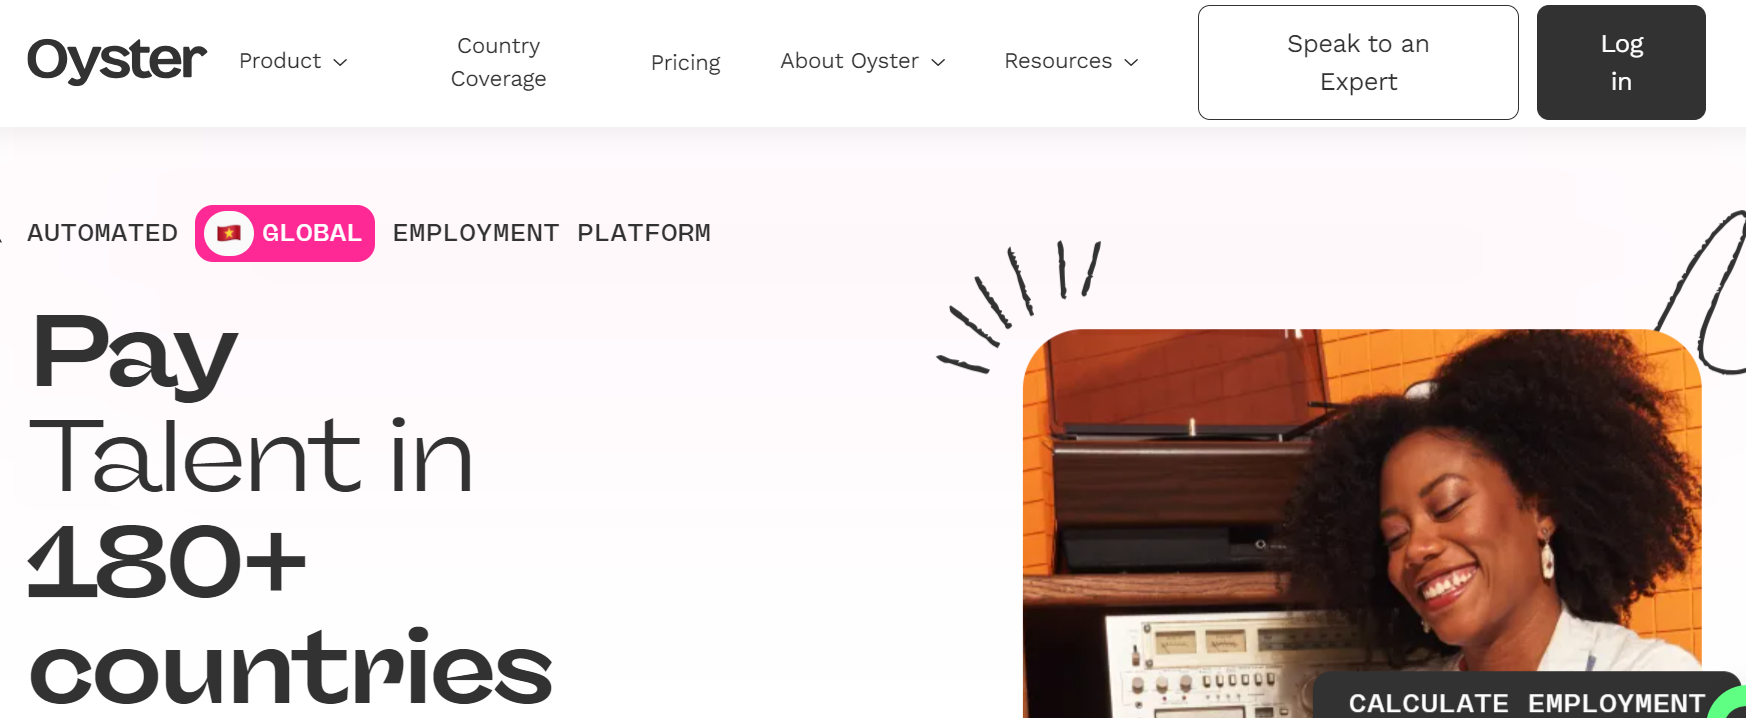
Task: Click the smiling woman hero photo
Action: [1362, 523]
